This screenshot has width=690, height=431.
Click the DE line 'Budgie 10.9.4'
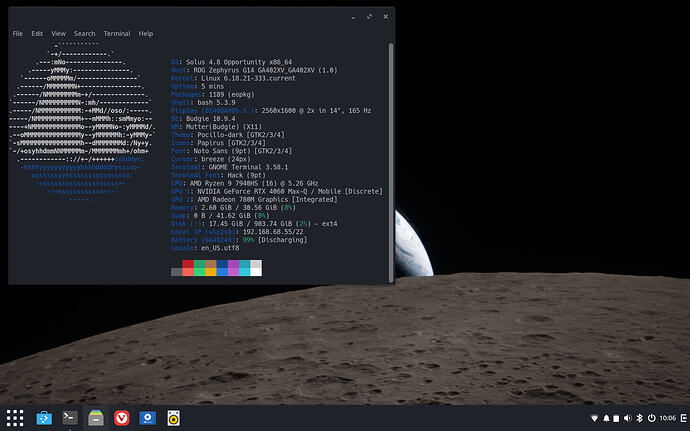203,118
